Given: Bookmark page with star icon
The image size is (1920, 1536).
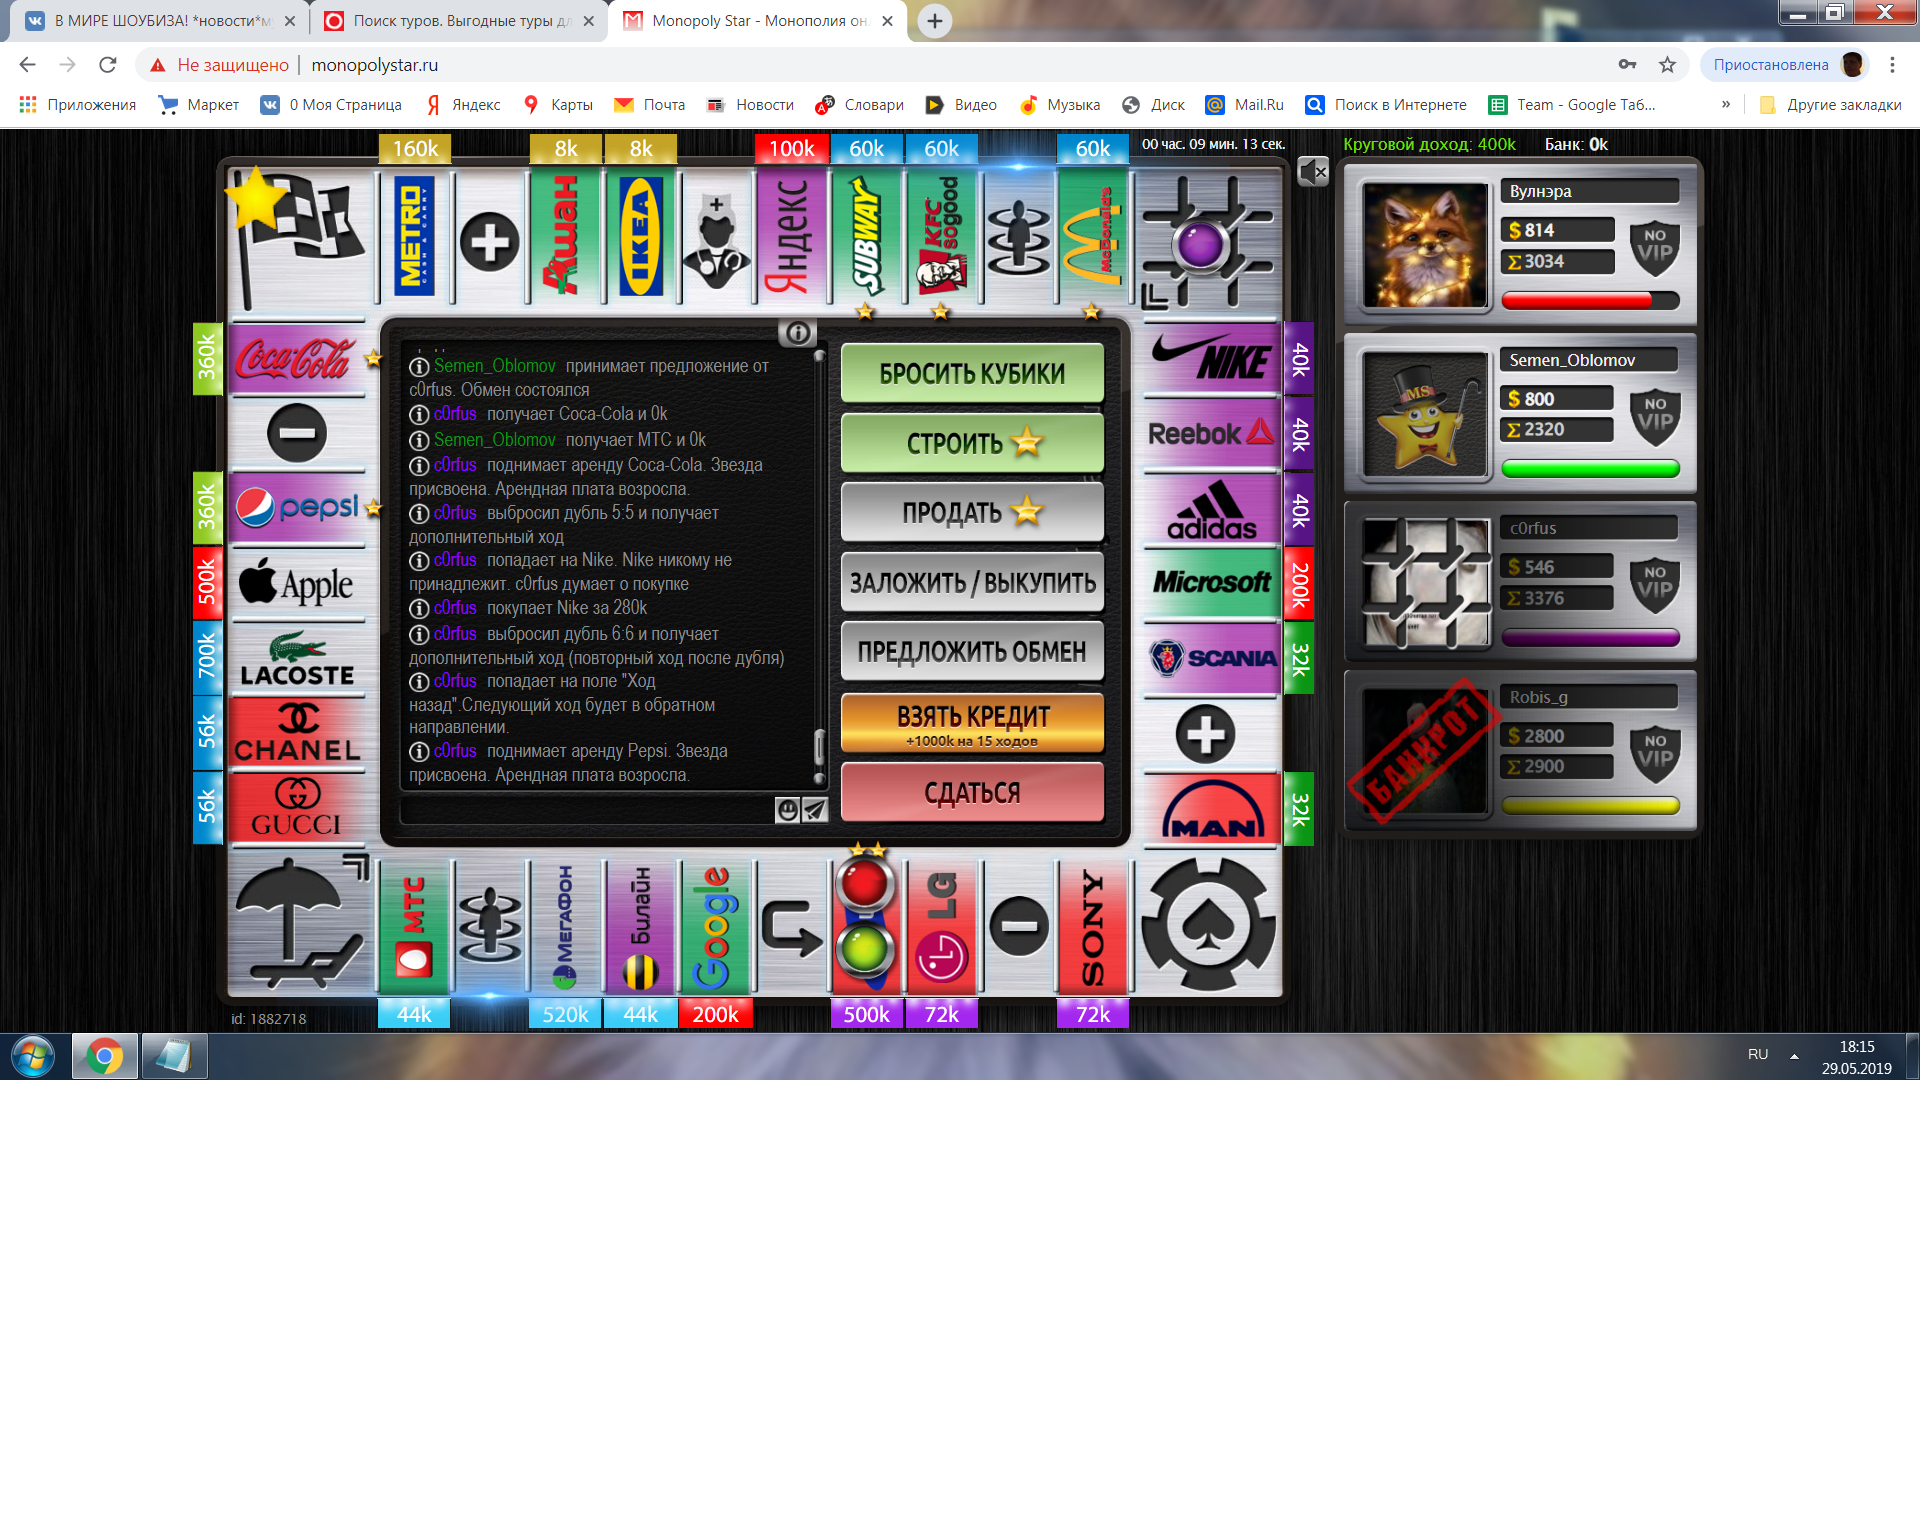Looking at the screenshot, I should 1667,65.
